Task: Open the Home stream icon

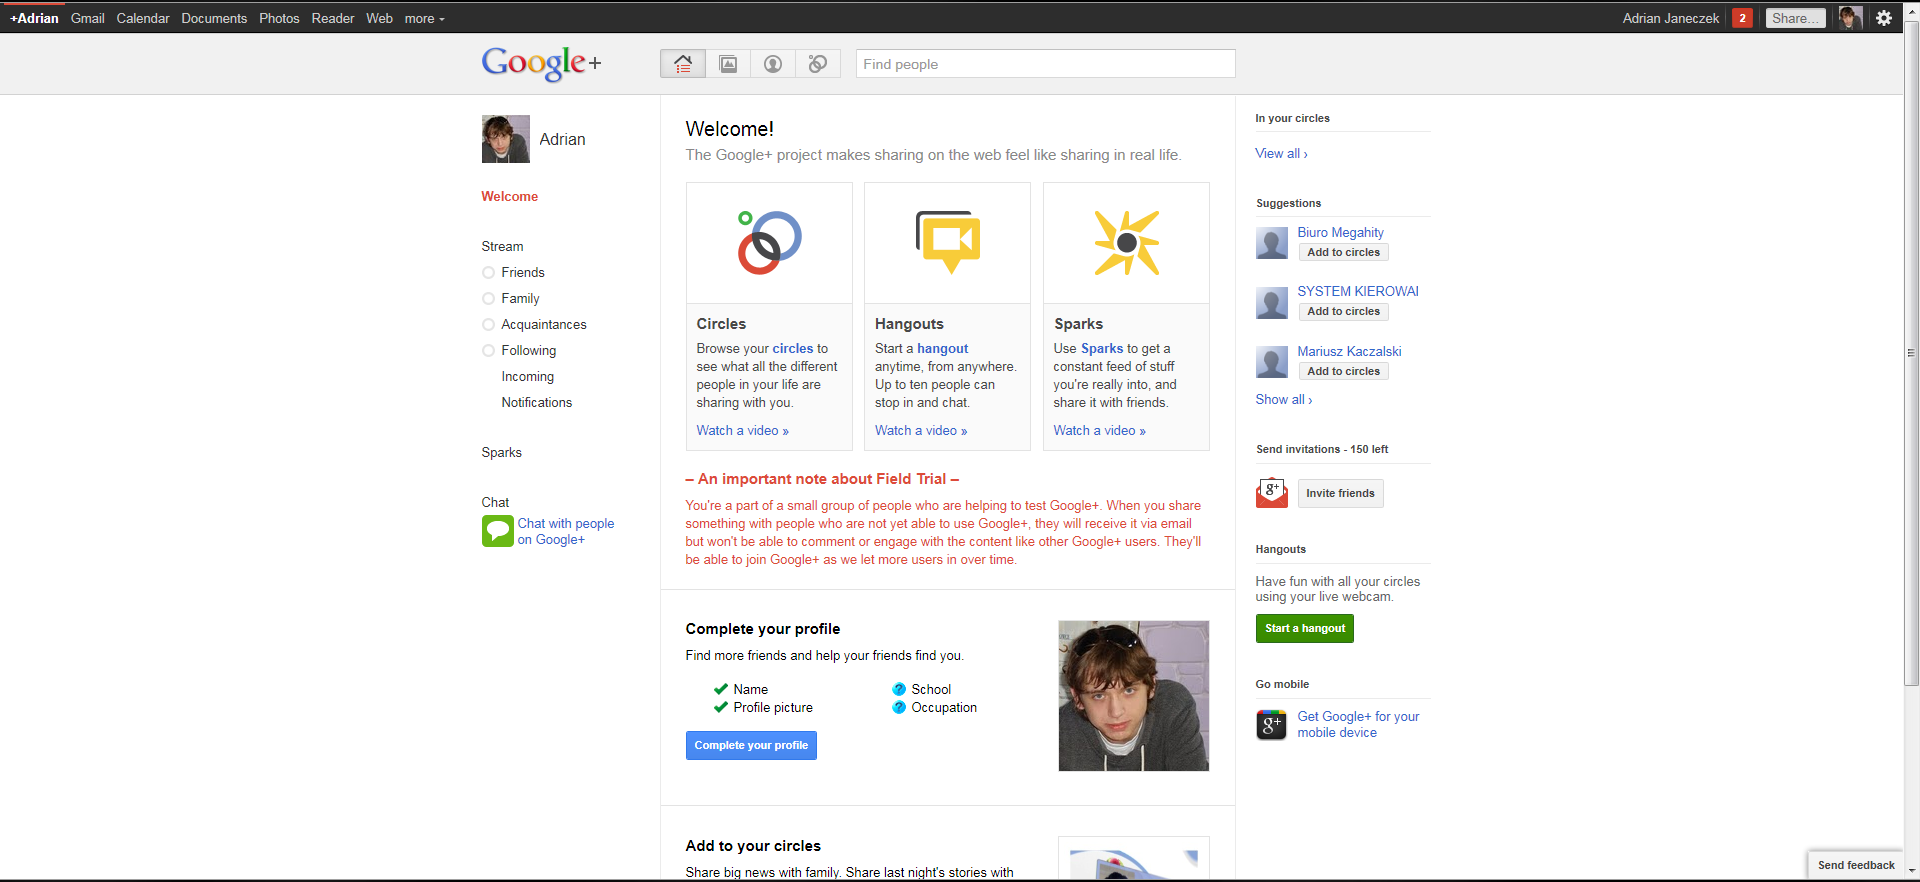Action: (683, 64)
